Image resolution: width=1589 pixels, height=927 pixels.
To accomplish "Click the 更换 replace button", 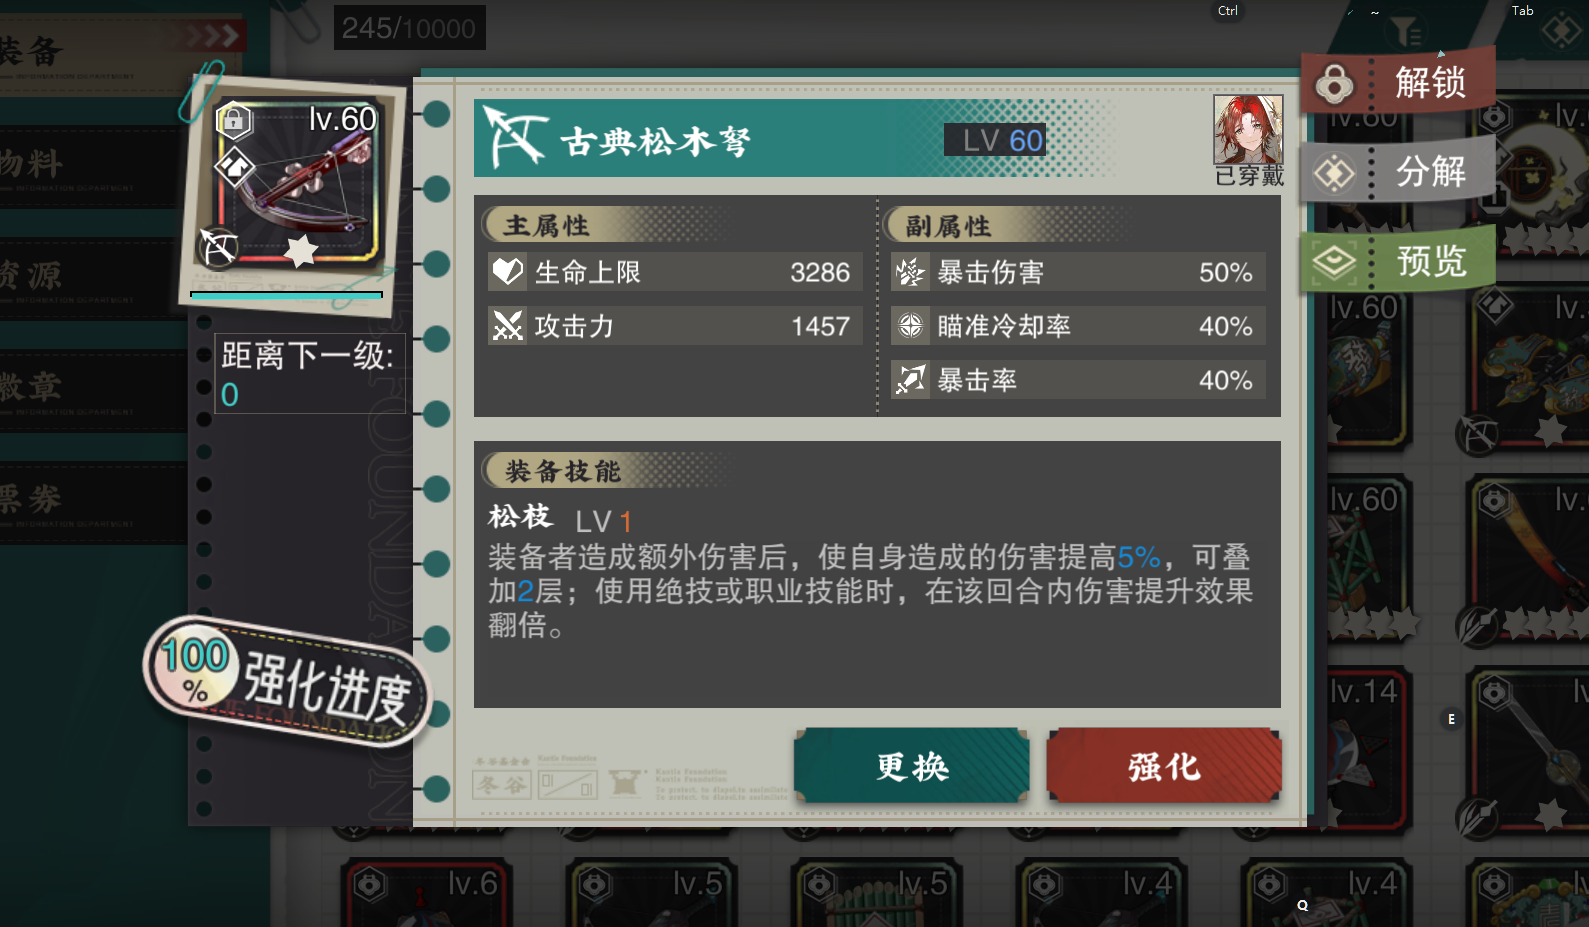I will click(911, 766).
